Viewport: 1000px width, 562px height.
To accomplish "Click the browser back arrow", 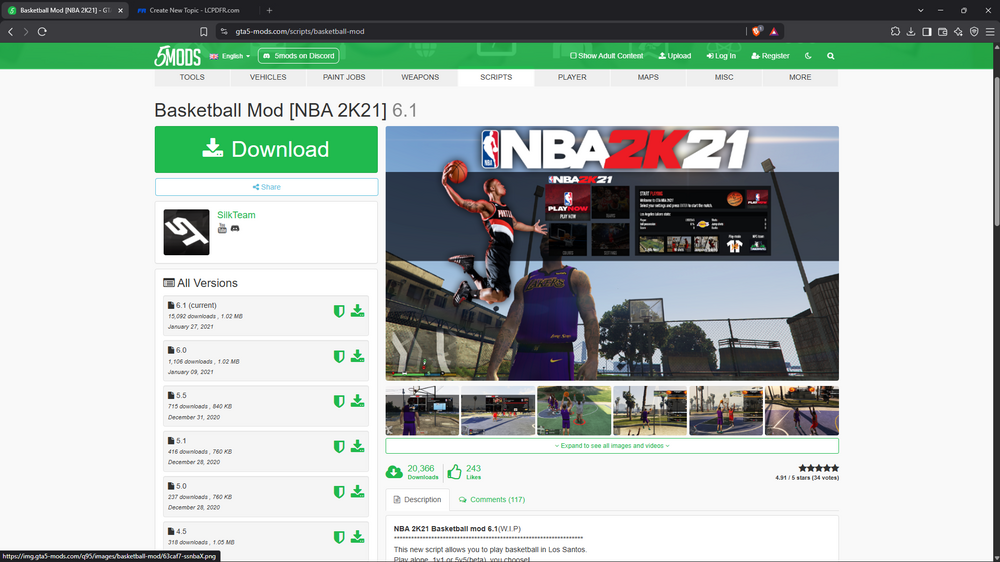I will pyautogui.click(x=11, y=31).
